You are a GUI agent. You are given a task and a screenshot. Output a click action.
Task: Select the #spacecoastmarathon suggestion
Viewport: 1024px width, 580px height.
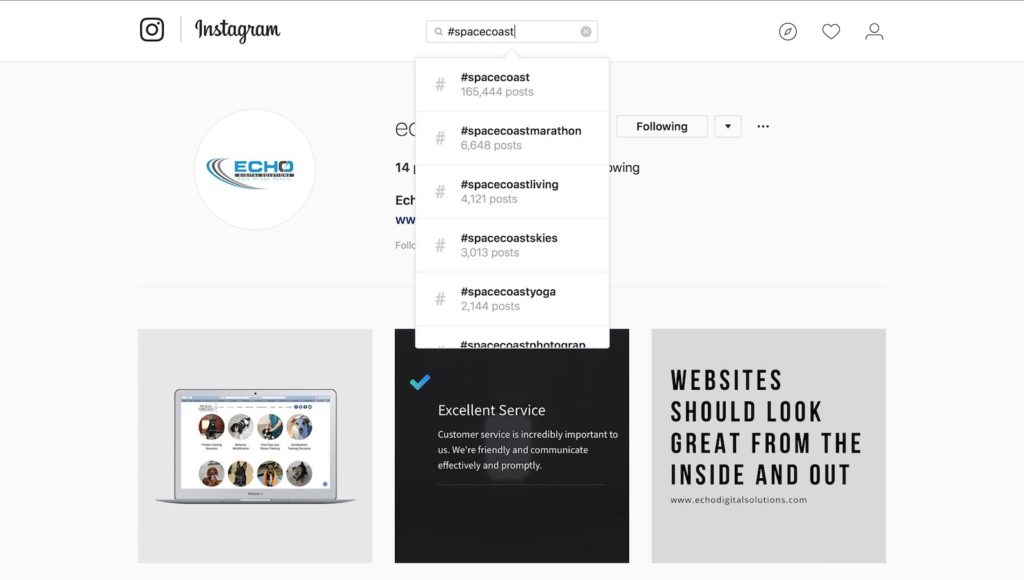pos(512,138)
